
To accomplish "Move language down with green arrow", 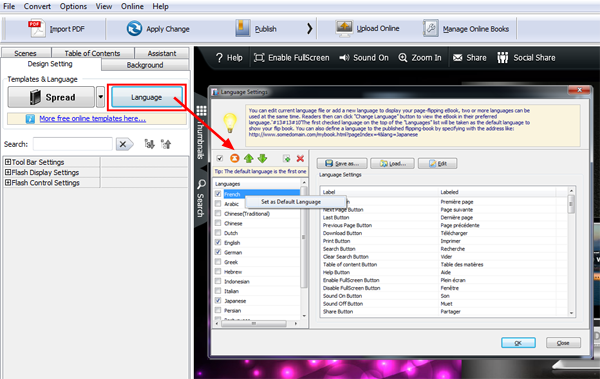I will click(x=262, y=158).
